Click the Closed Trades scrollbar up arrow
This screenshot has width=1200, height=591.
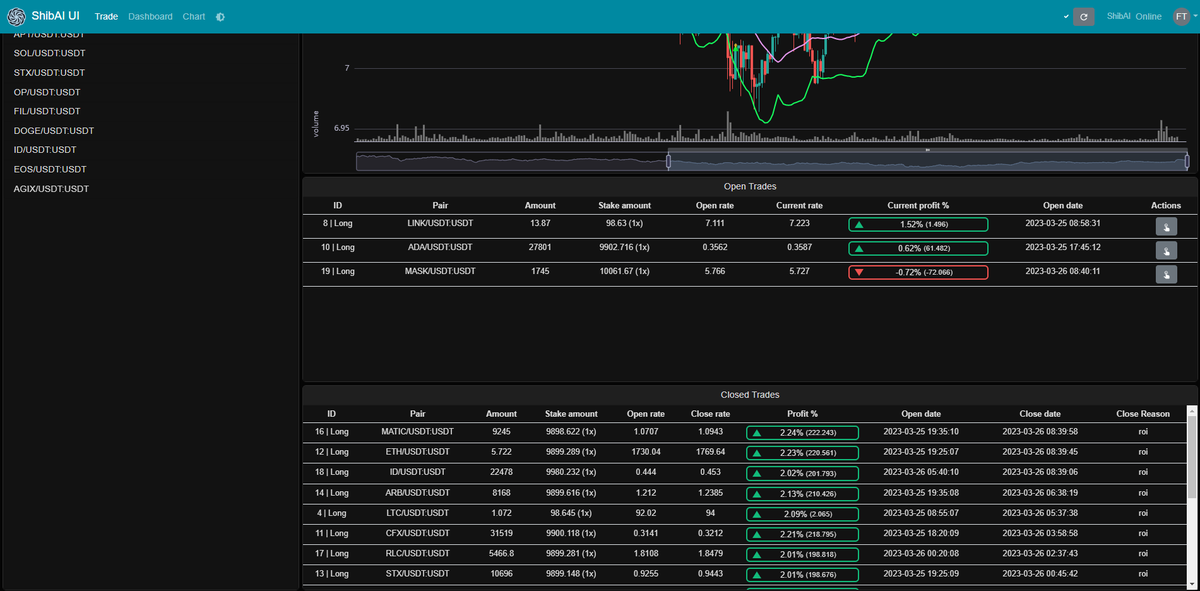click(1191, 411)
